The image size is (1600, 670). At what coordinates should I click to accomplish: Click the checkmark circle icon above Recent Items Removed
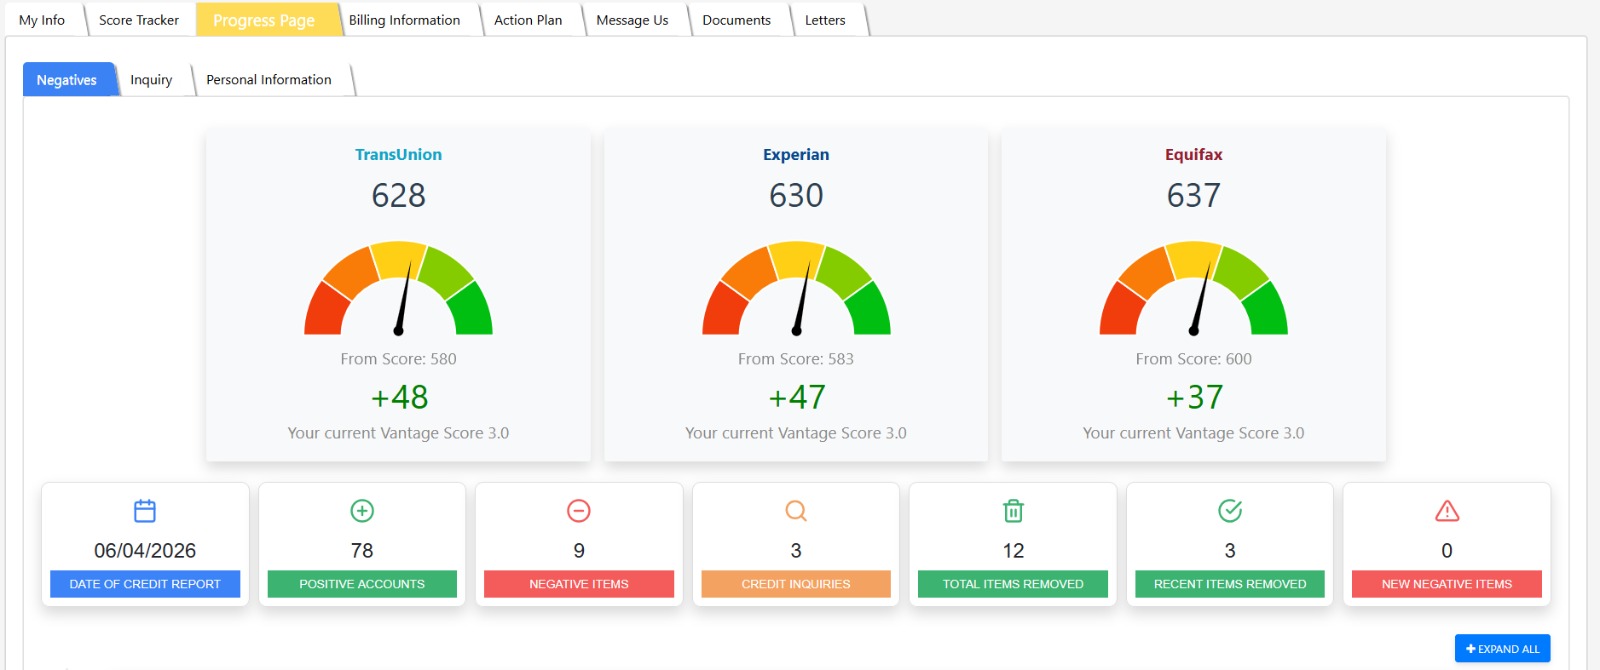1230,511
